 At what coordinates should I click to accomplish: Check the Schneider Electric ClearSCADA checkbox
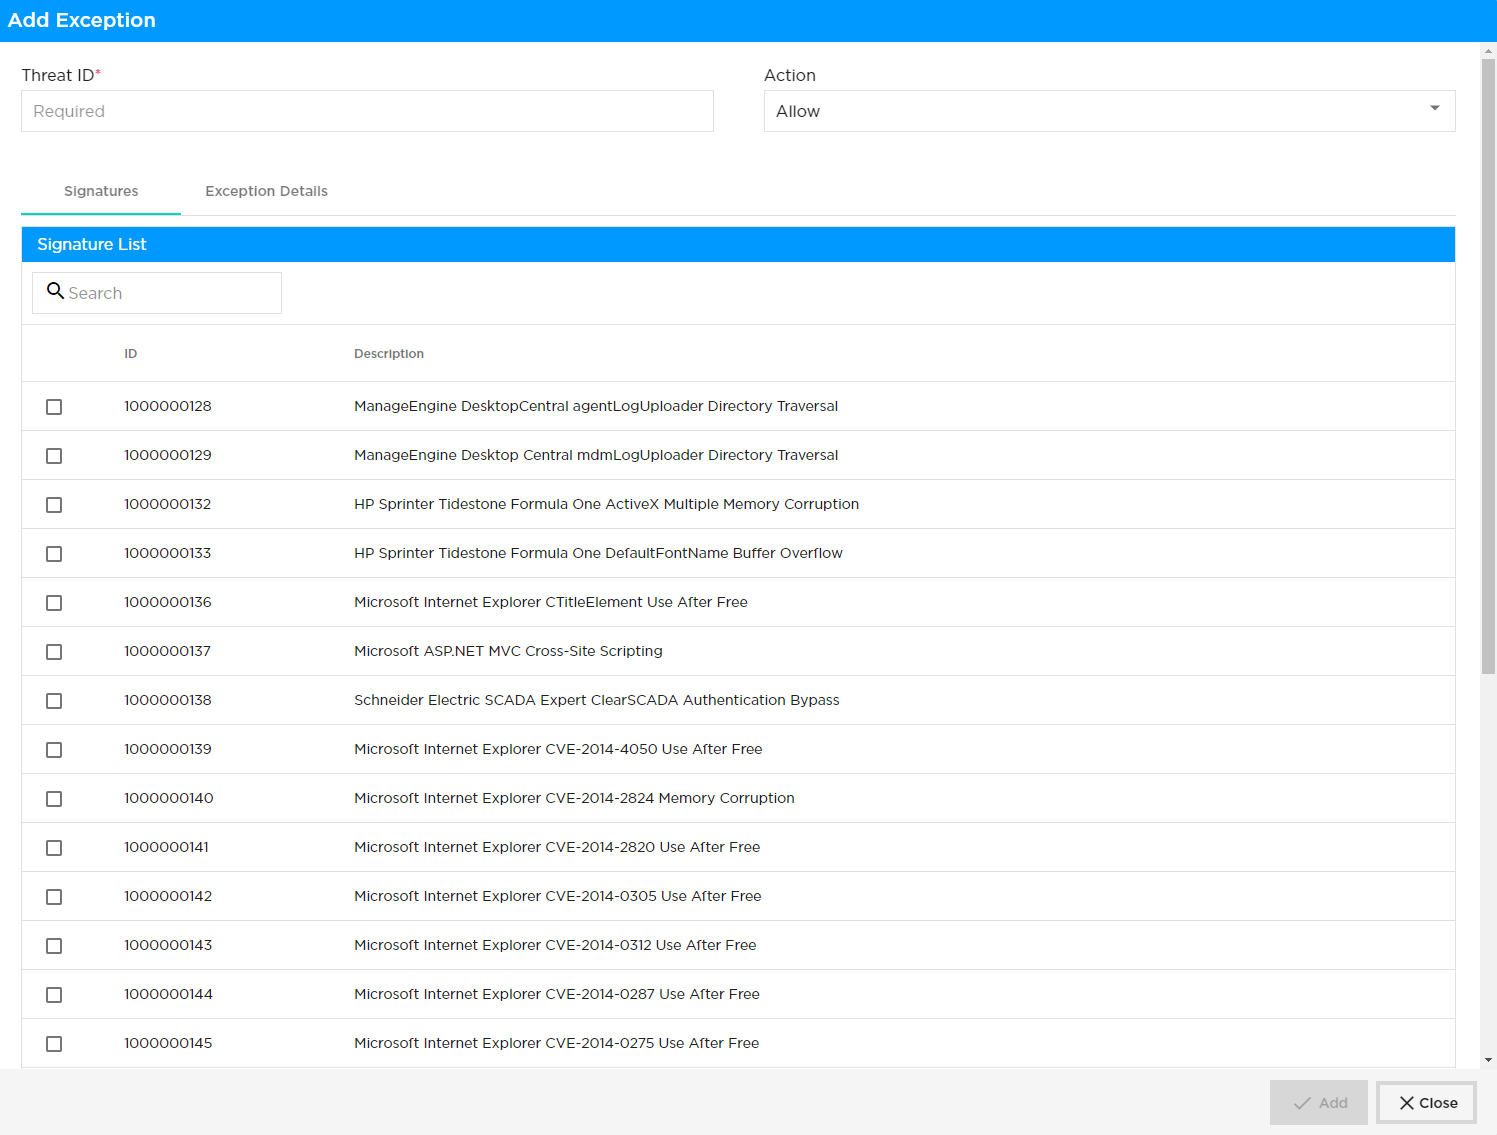click(54, 701)
